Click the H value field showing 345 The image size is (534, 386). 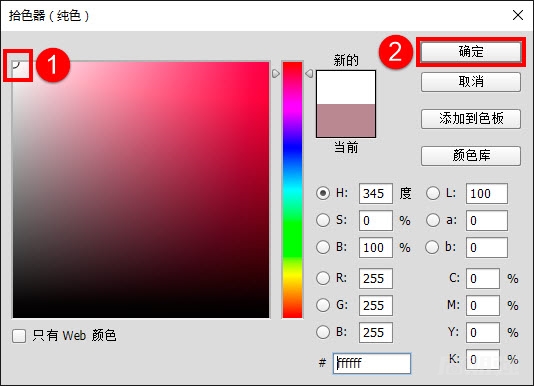pyautogui.click(x=376, y=193)
